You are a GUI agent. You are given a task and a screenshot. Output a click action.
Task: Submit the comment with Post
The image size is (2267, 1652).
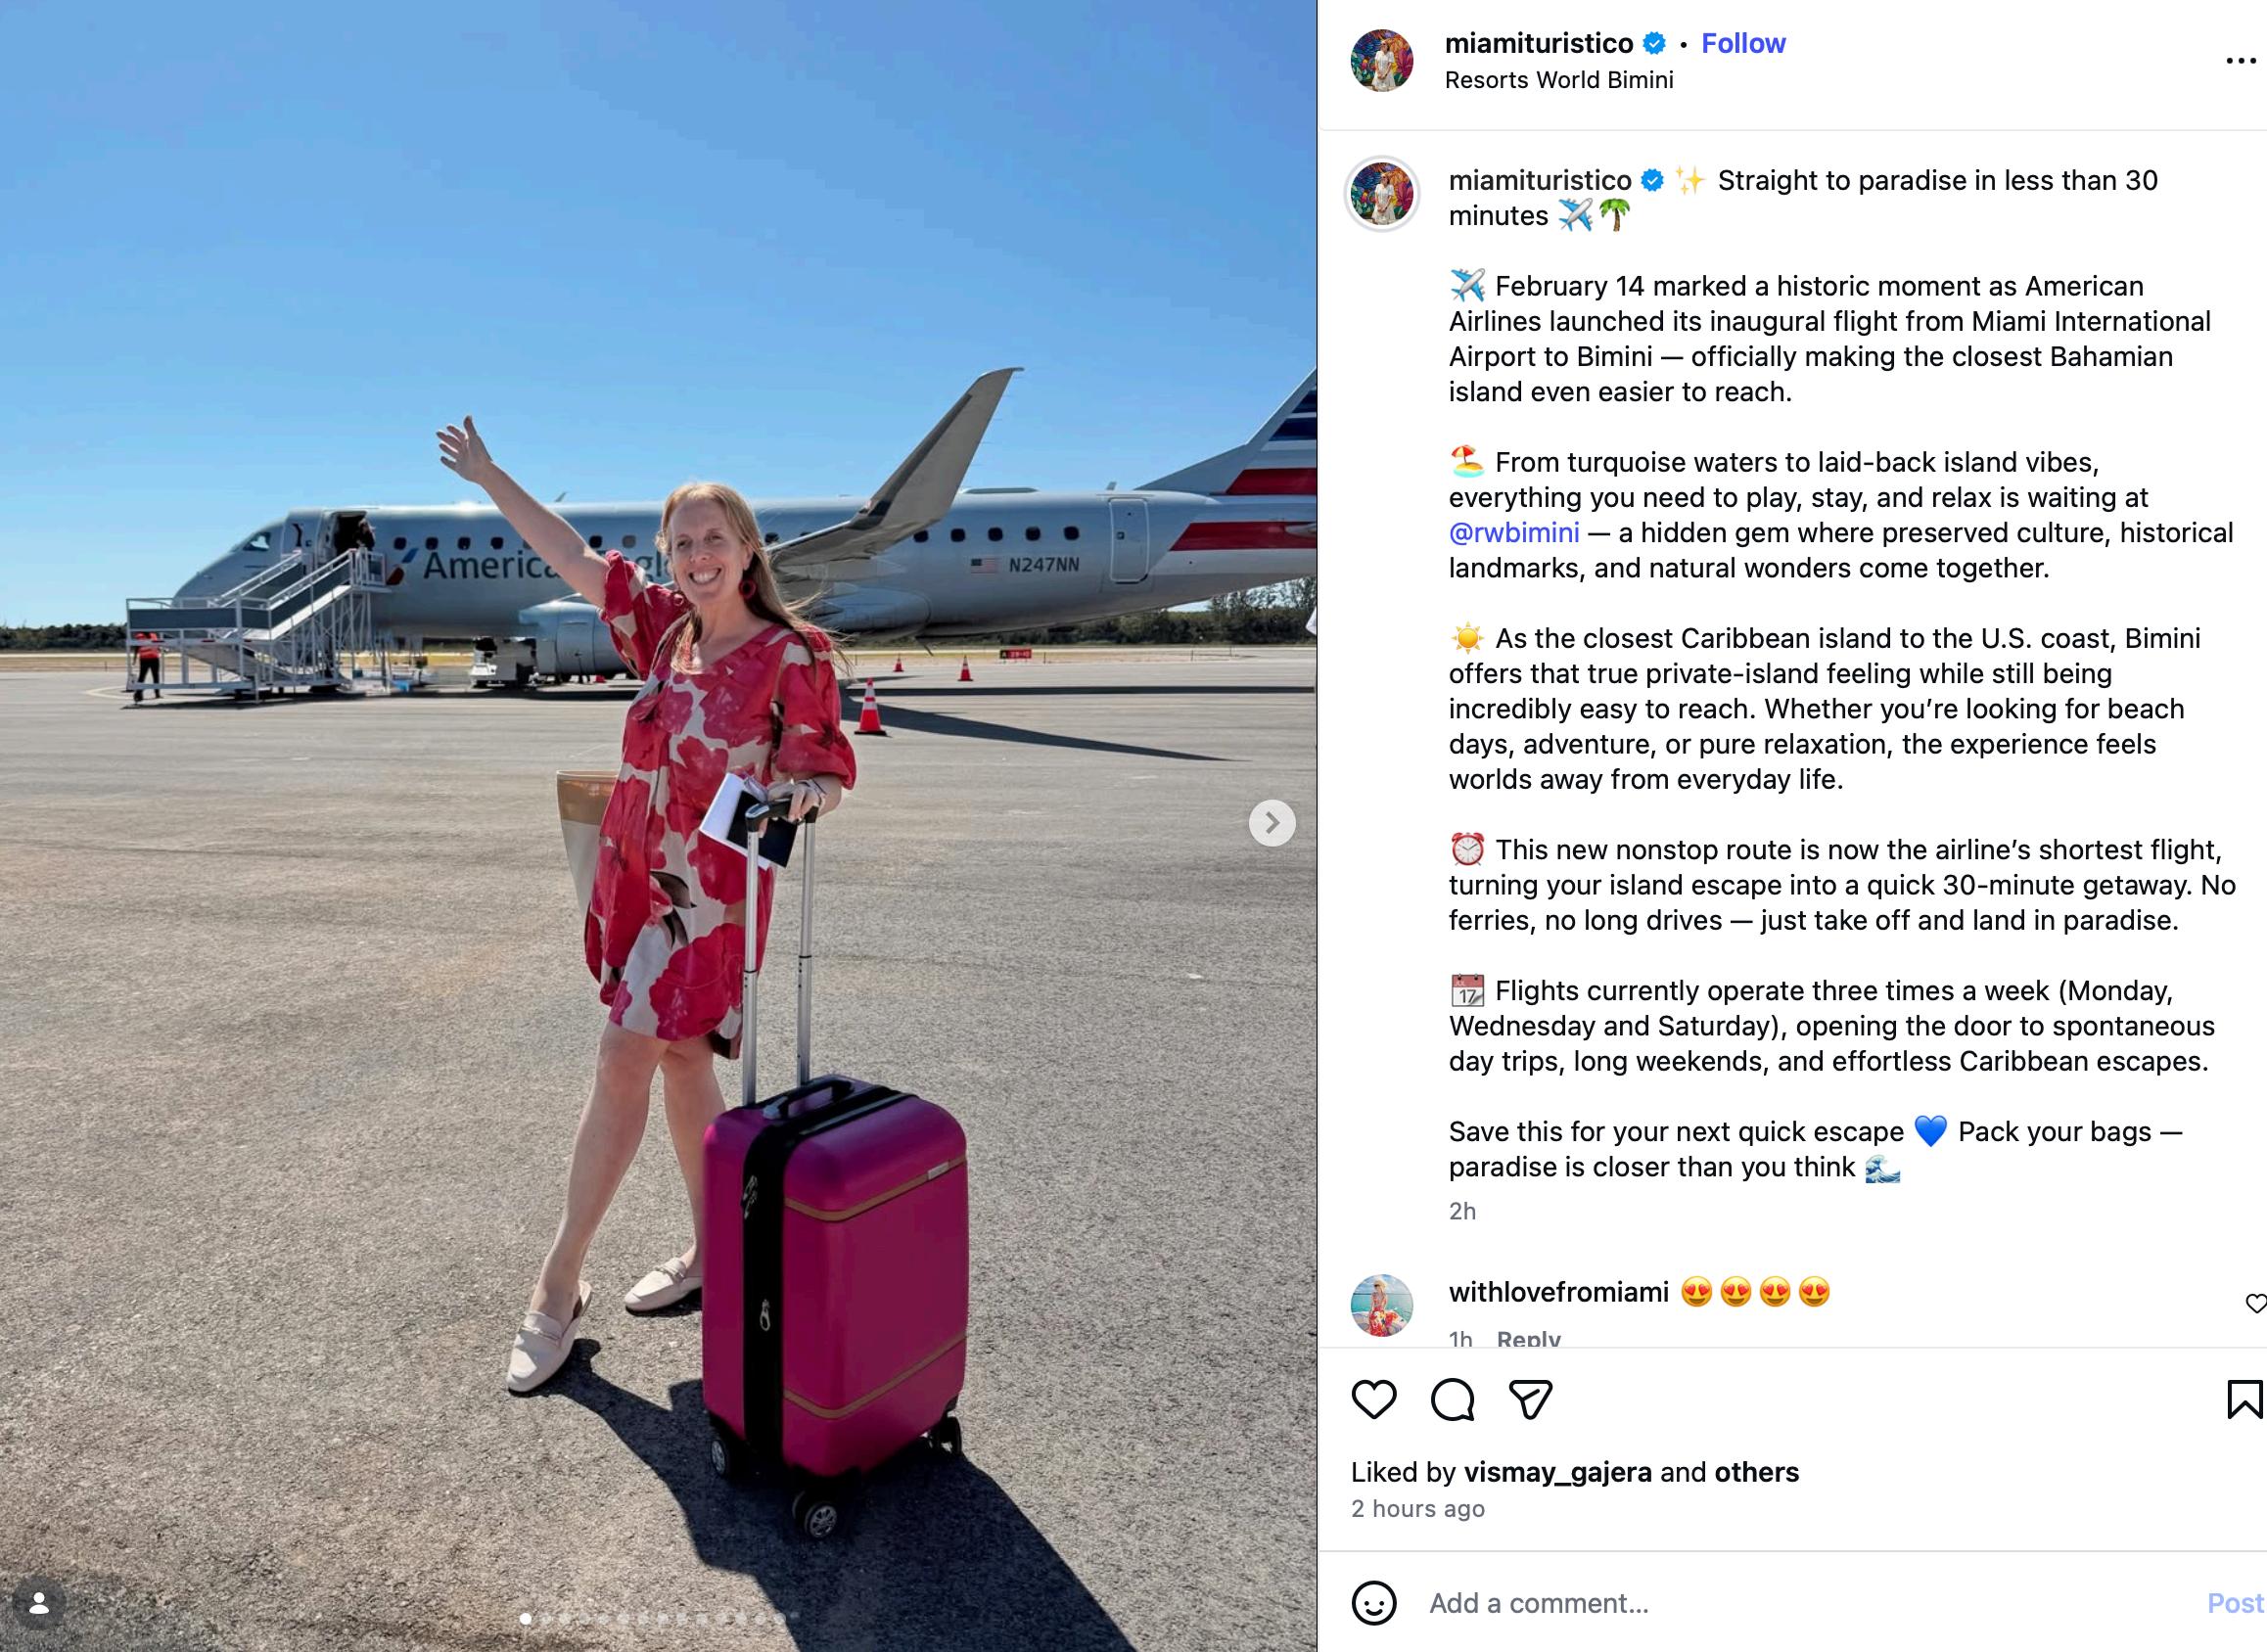tap(2235, 1603)
